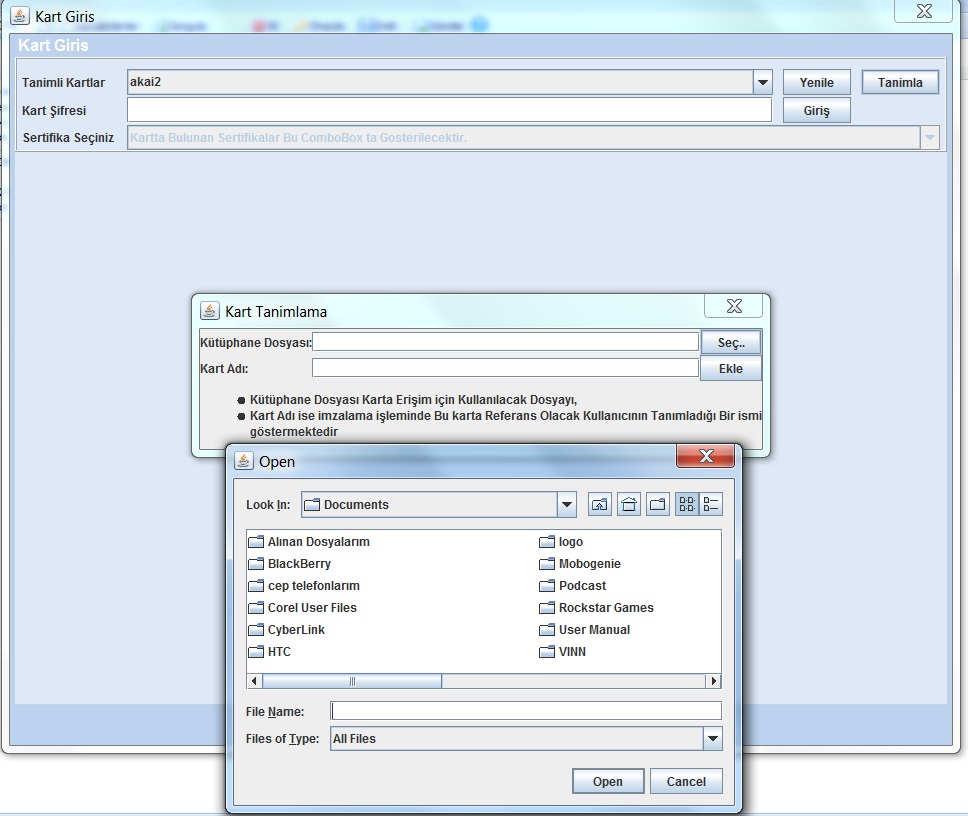Click the Up One Level icon
968x816 pixels.
point(599,505)
